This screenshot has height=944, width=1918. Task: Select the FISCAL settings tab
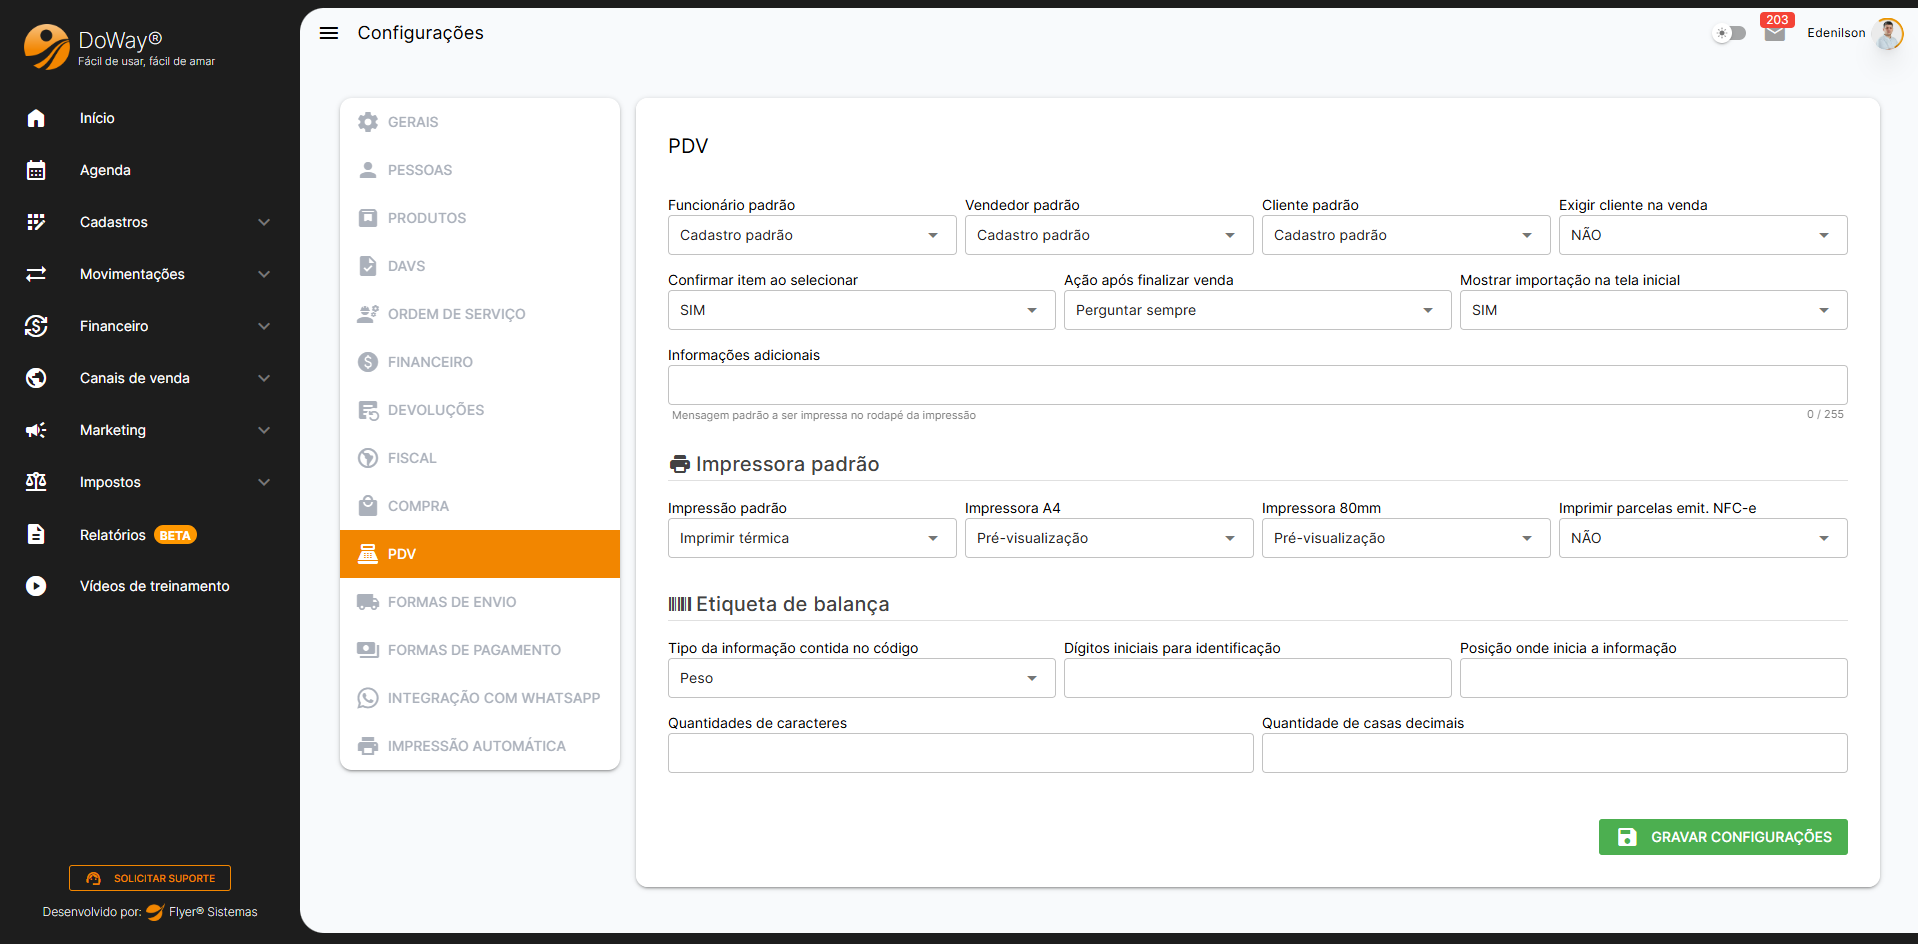tap(412, 458)
